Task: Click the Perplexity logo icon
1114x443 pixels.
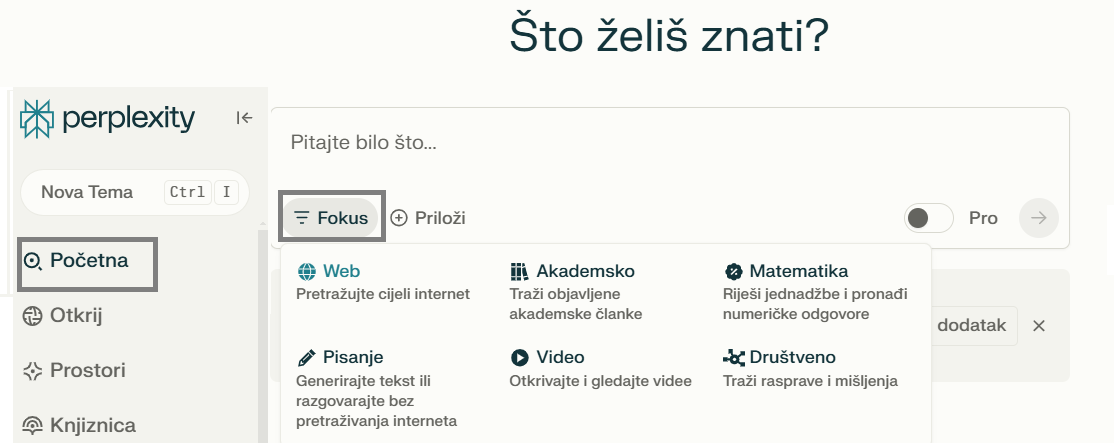Action: point(37,119)
